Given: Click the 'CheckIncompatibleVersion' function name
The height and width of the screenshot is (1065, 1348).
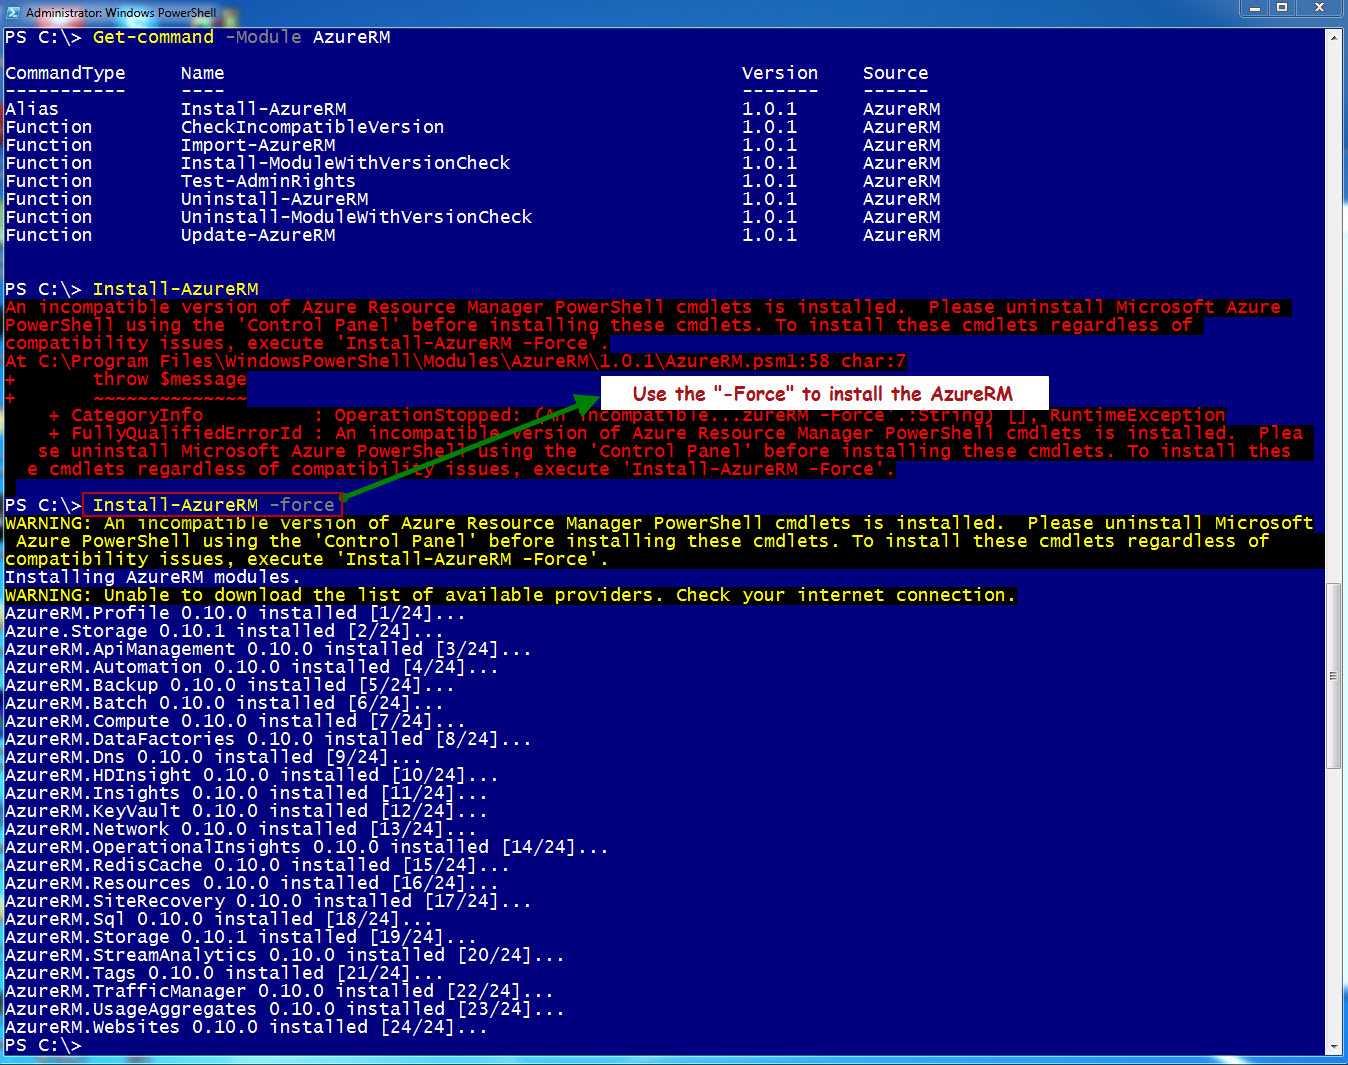Looking at the screenshot, I should [312, 127].
